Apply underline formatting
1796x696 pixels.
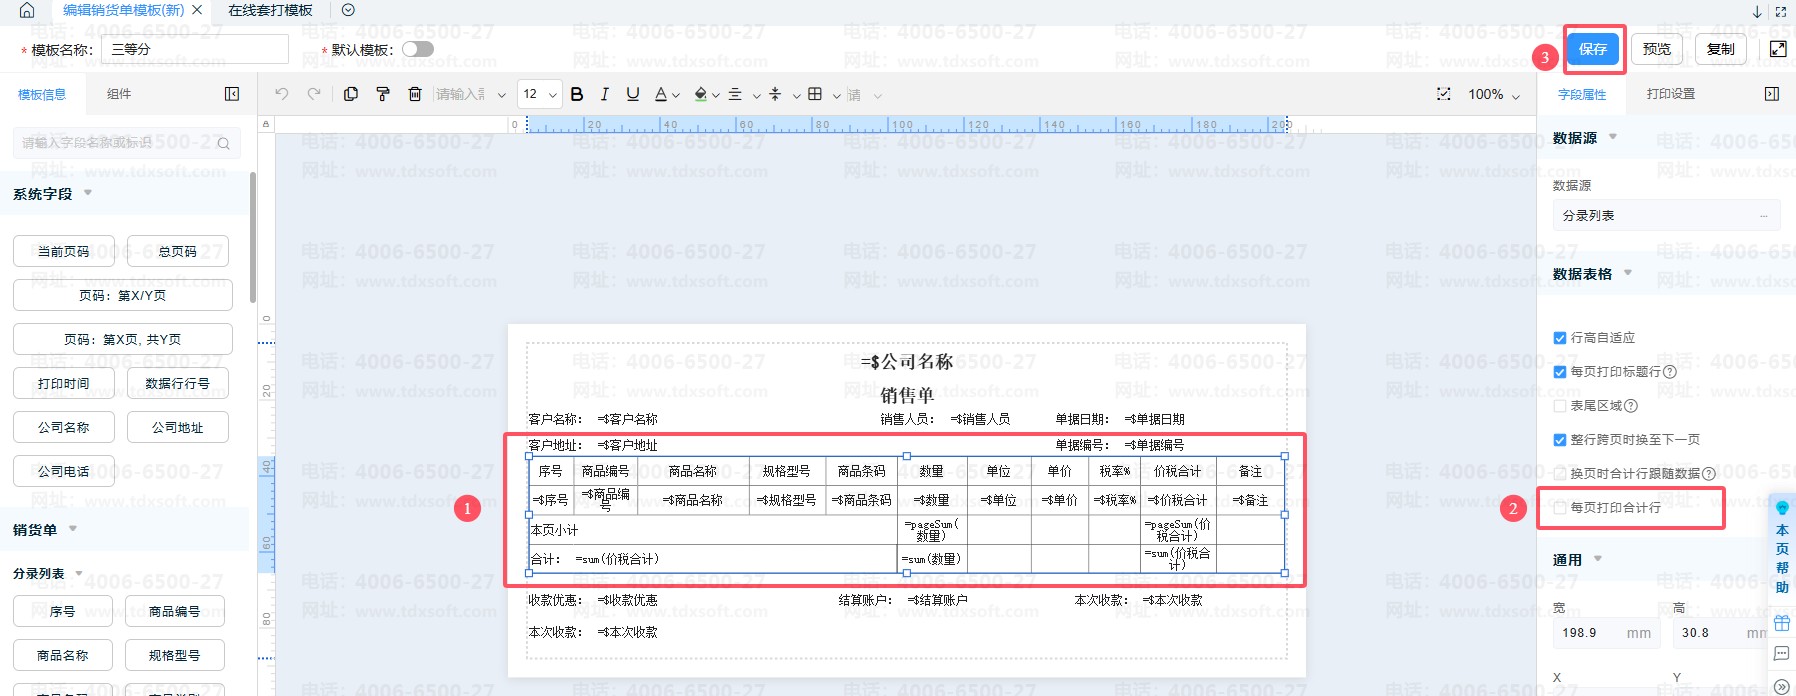pyautogui.click(x=632, y=94)
